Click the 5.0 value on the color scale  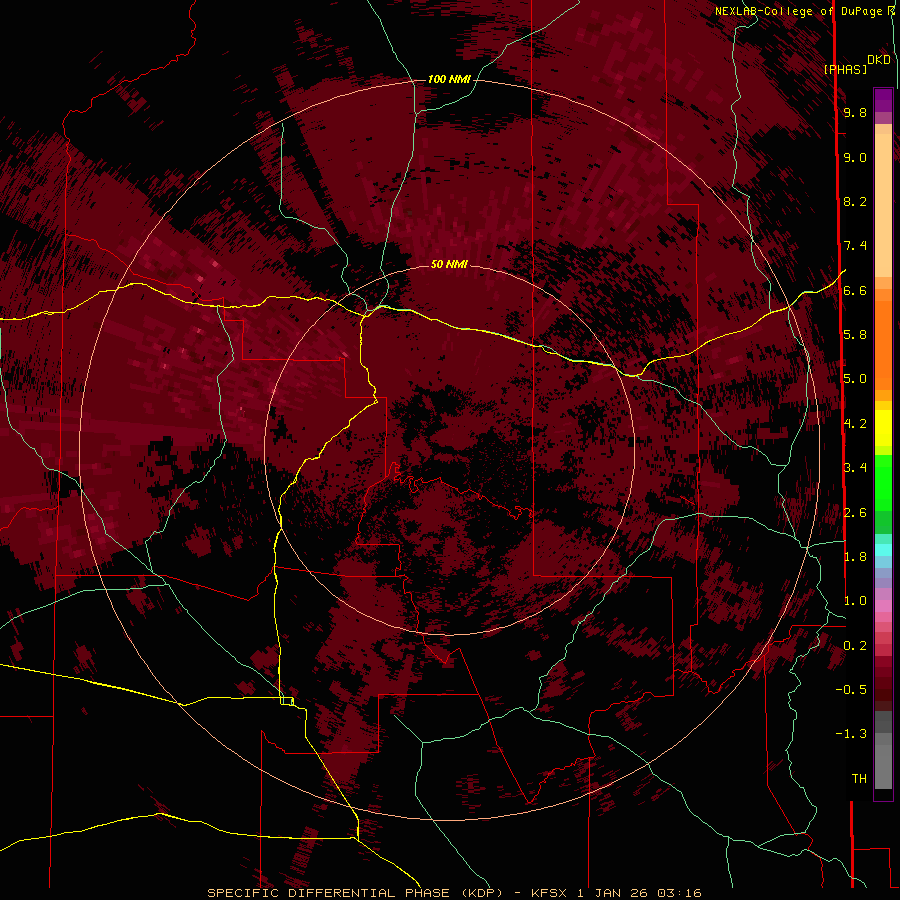tap(855, 379)
